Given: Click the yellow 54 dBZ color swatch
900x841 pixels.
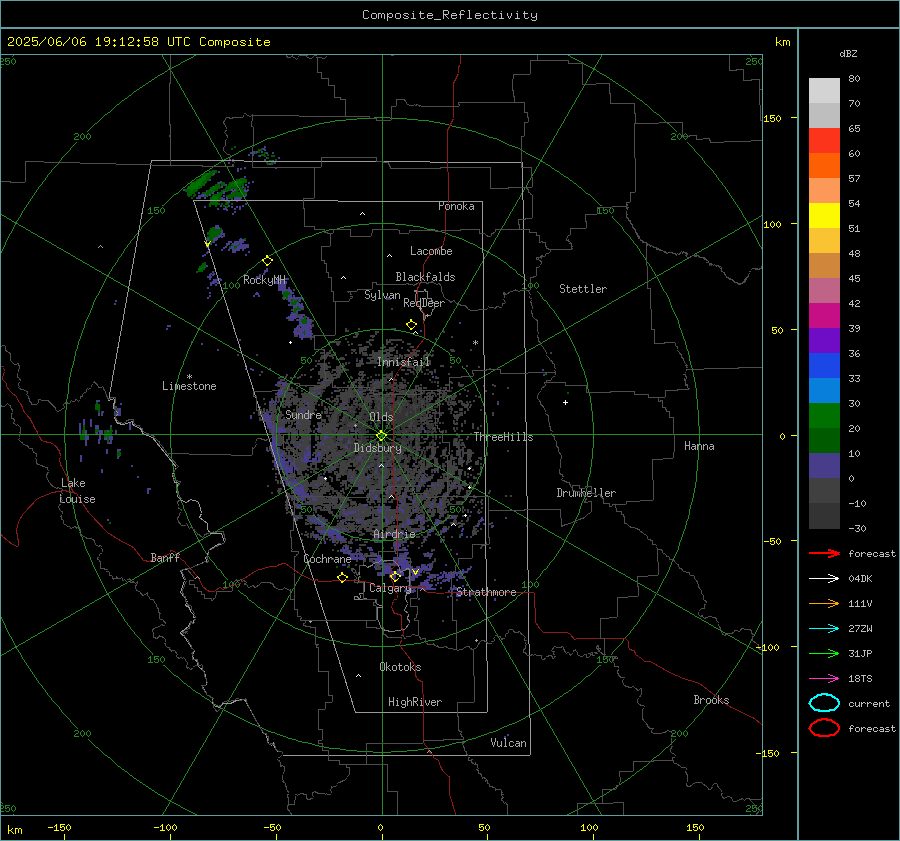Looking at the screenshot, I should [x=824, y=215].
